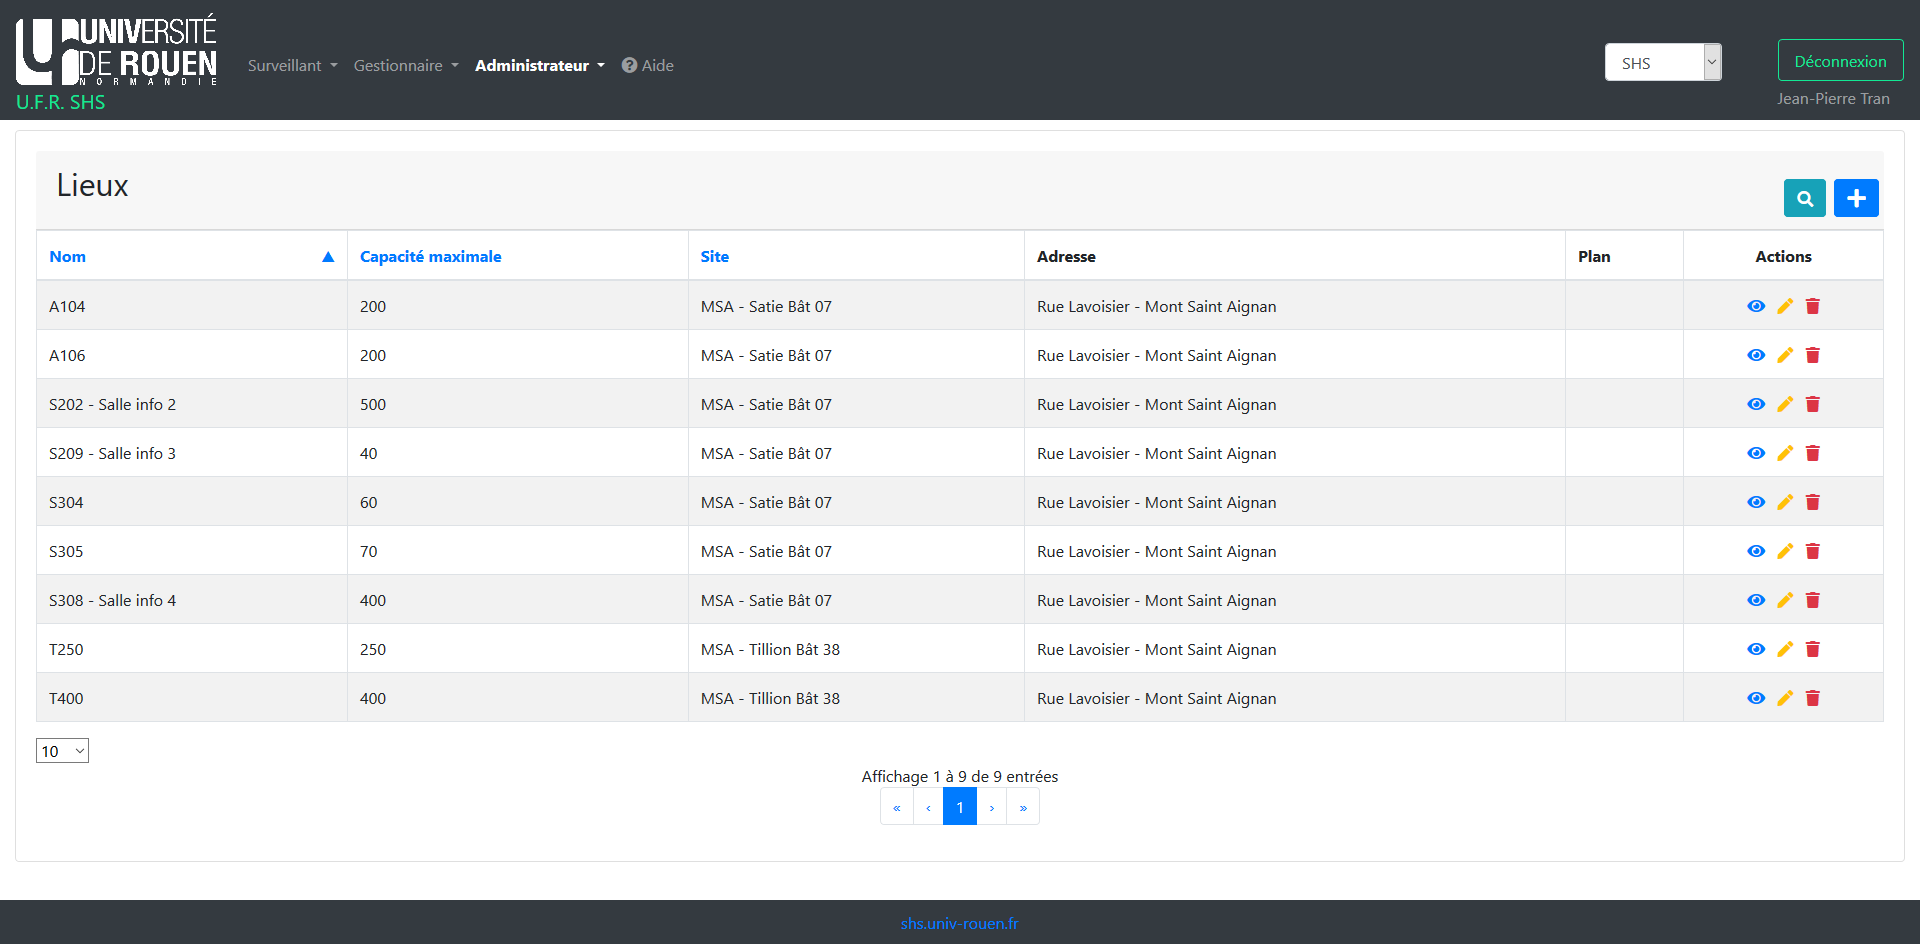This screenshot has height=944, width=1920.
Task: Open the Gestionnaire menu
Action: 405,65
